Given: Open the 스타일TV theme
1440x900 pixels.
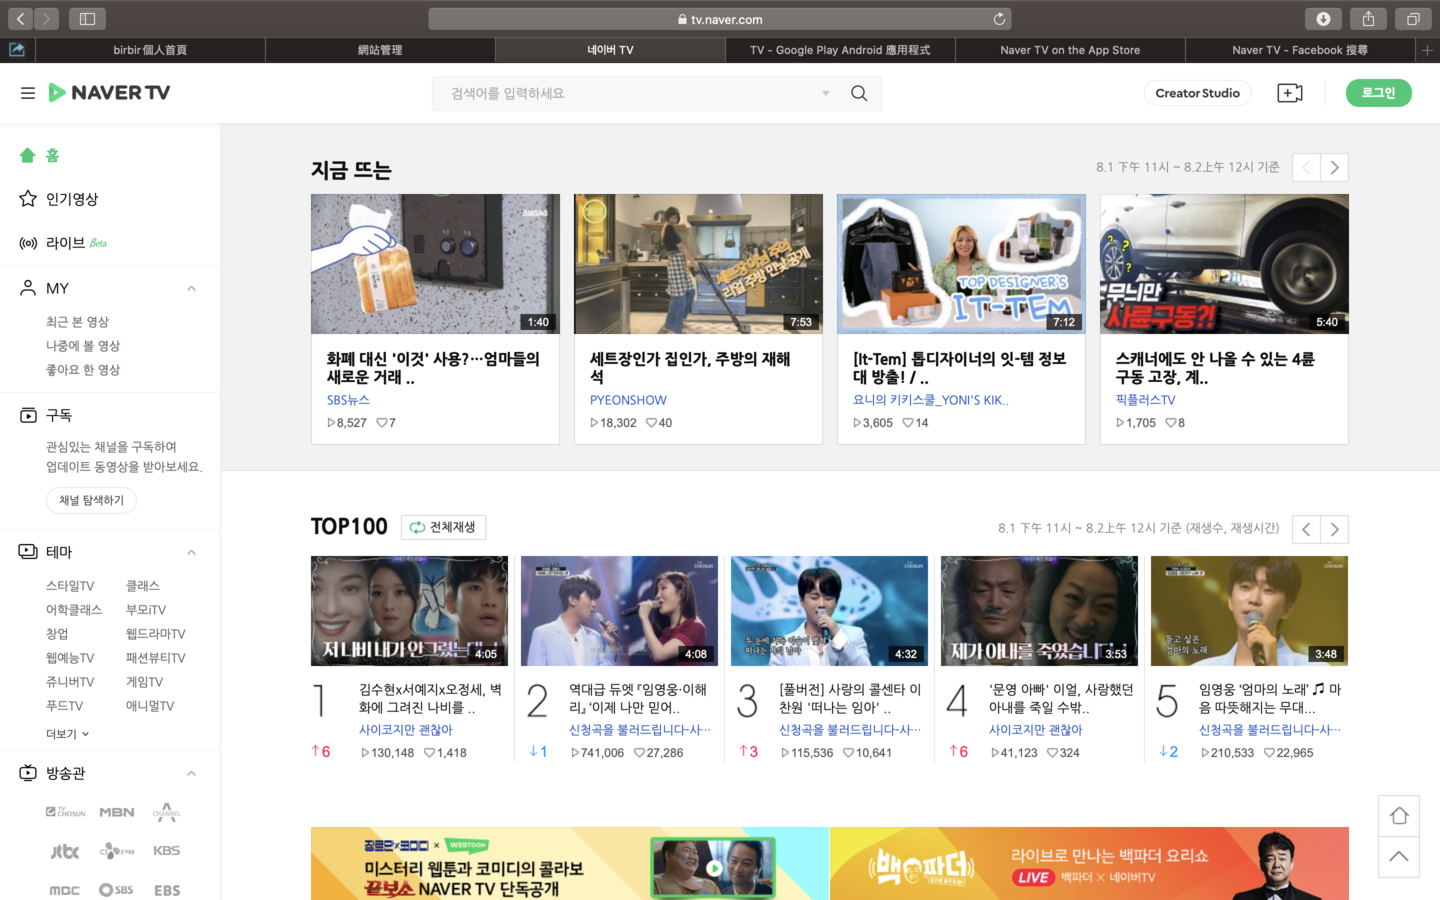Looking at the screenshot, I should tap(70, 586).
